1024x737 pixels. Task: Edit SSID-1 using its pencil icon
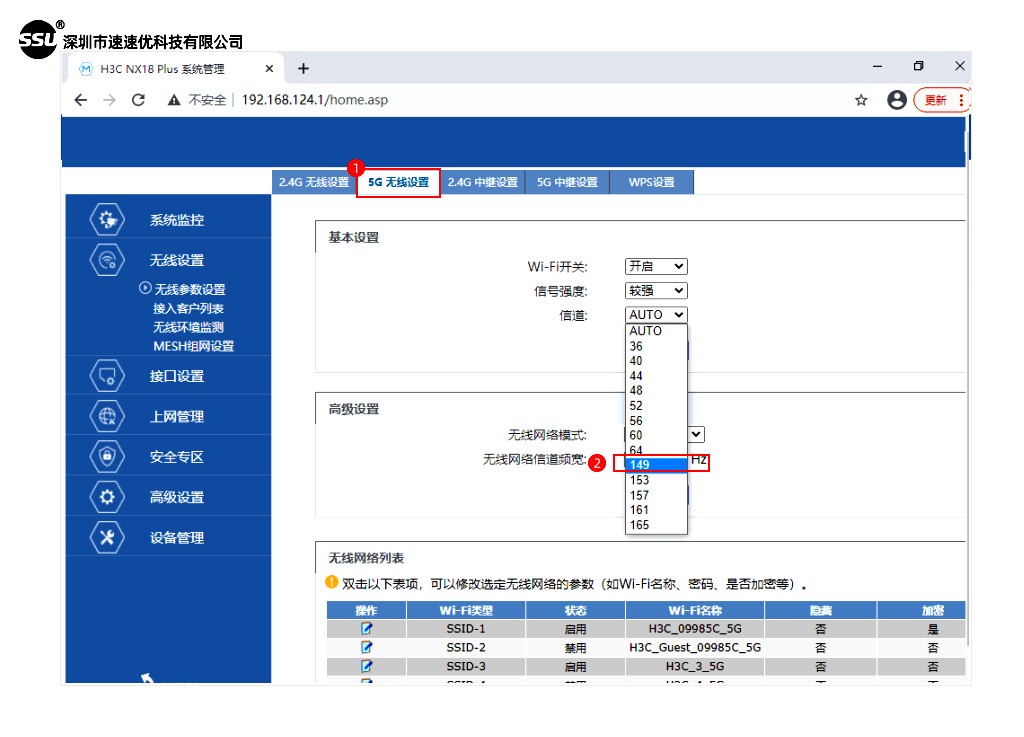click(366, 629)
